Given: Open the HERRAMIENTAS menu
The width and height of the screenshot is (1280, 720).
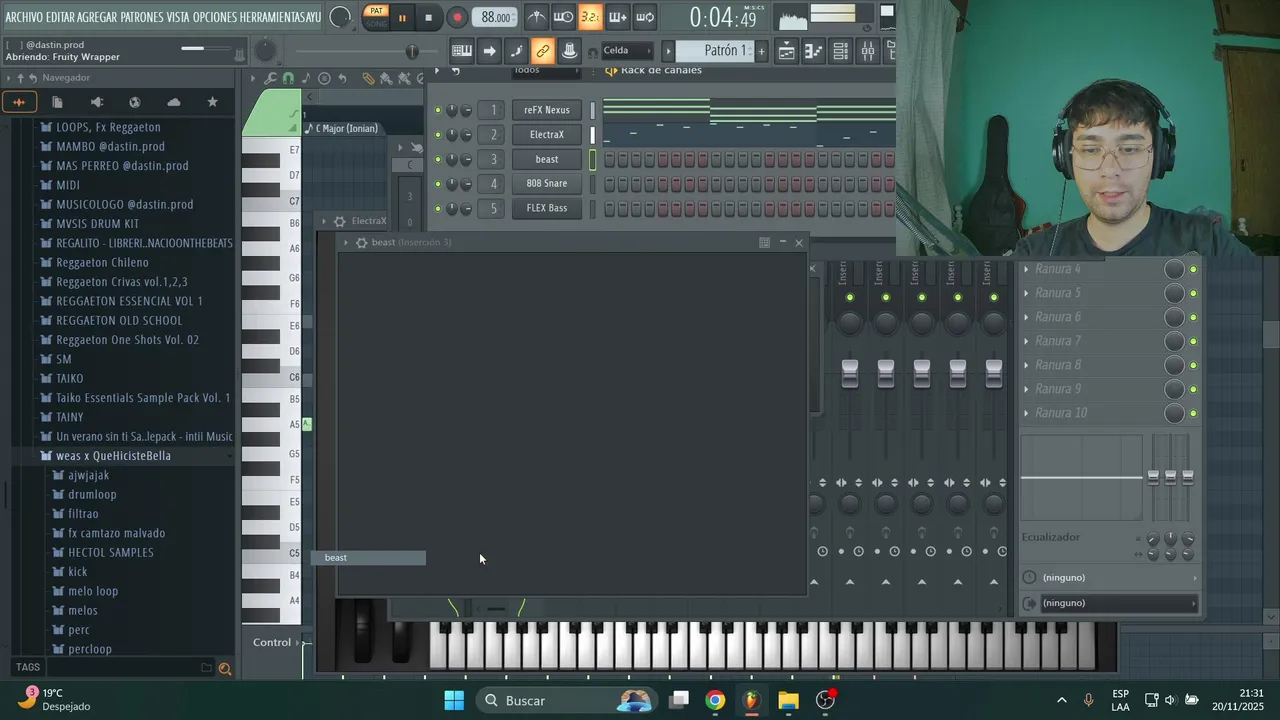Looking at the screenshot, I should 271,17.
